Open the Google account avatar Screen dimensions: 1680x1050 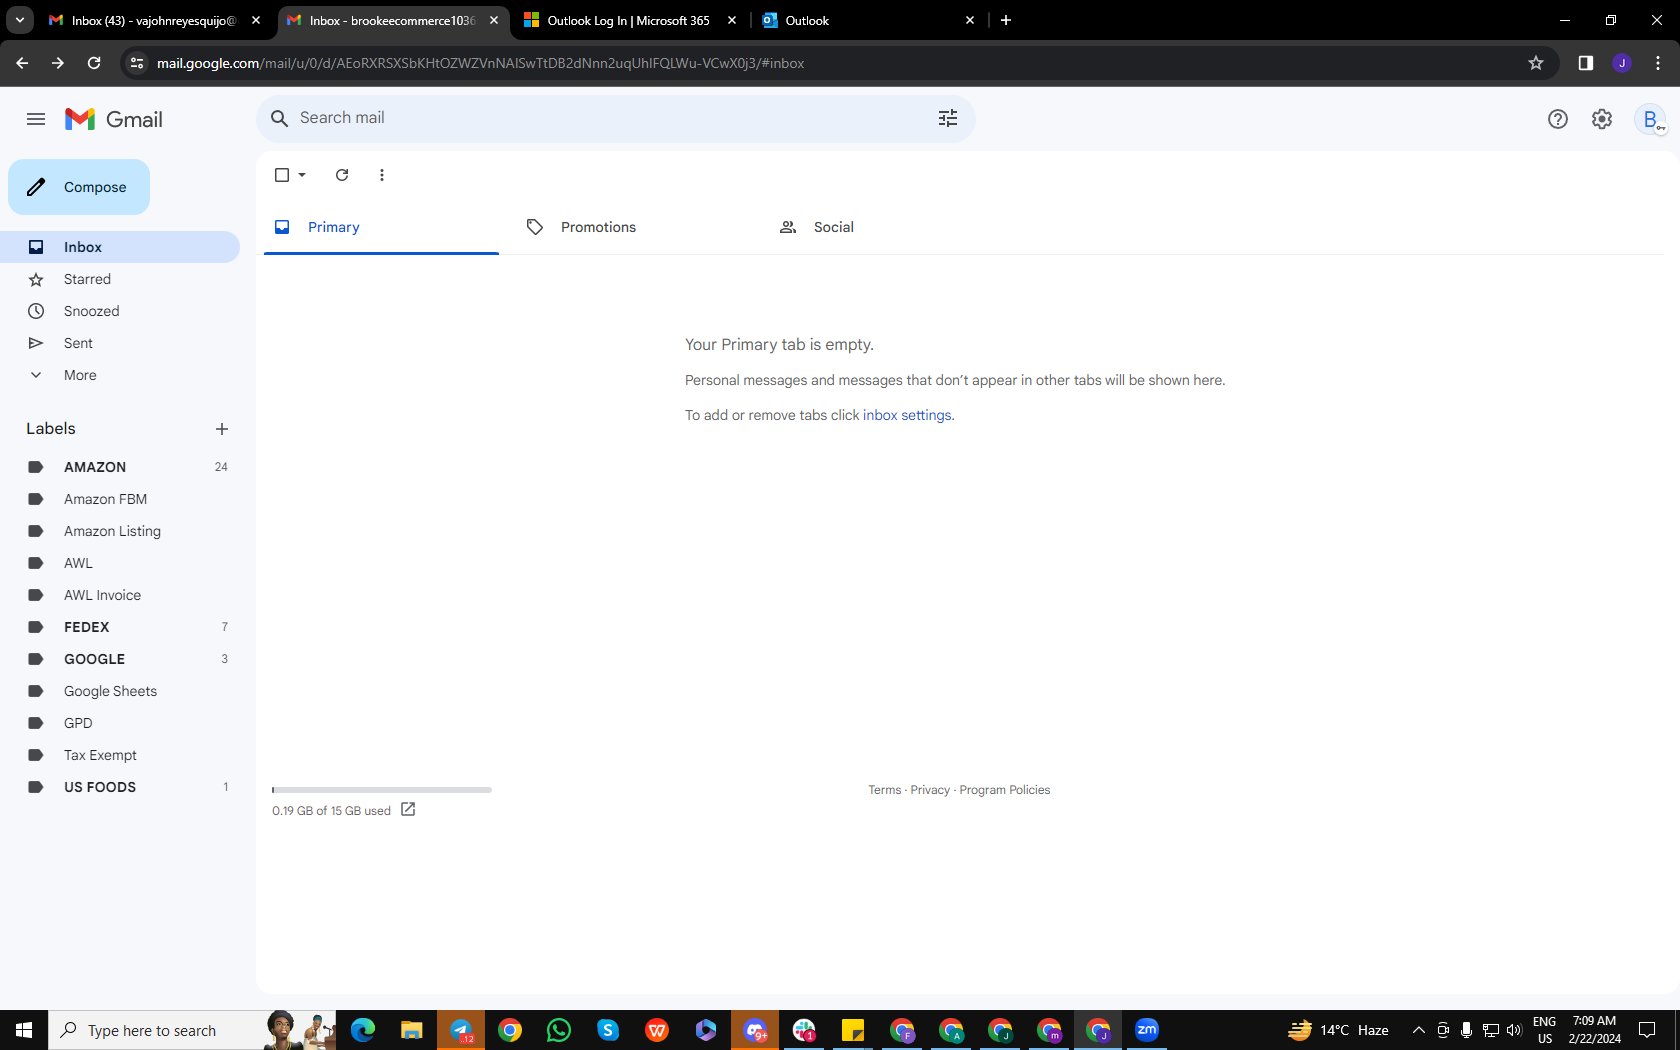pyautogui.click(x=1650, y=119)
